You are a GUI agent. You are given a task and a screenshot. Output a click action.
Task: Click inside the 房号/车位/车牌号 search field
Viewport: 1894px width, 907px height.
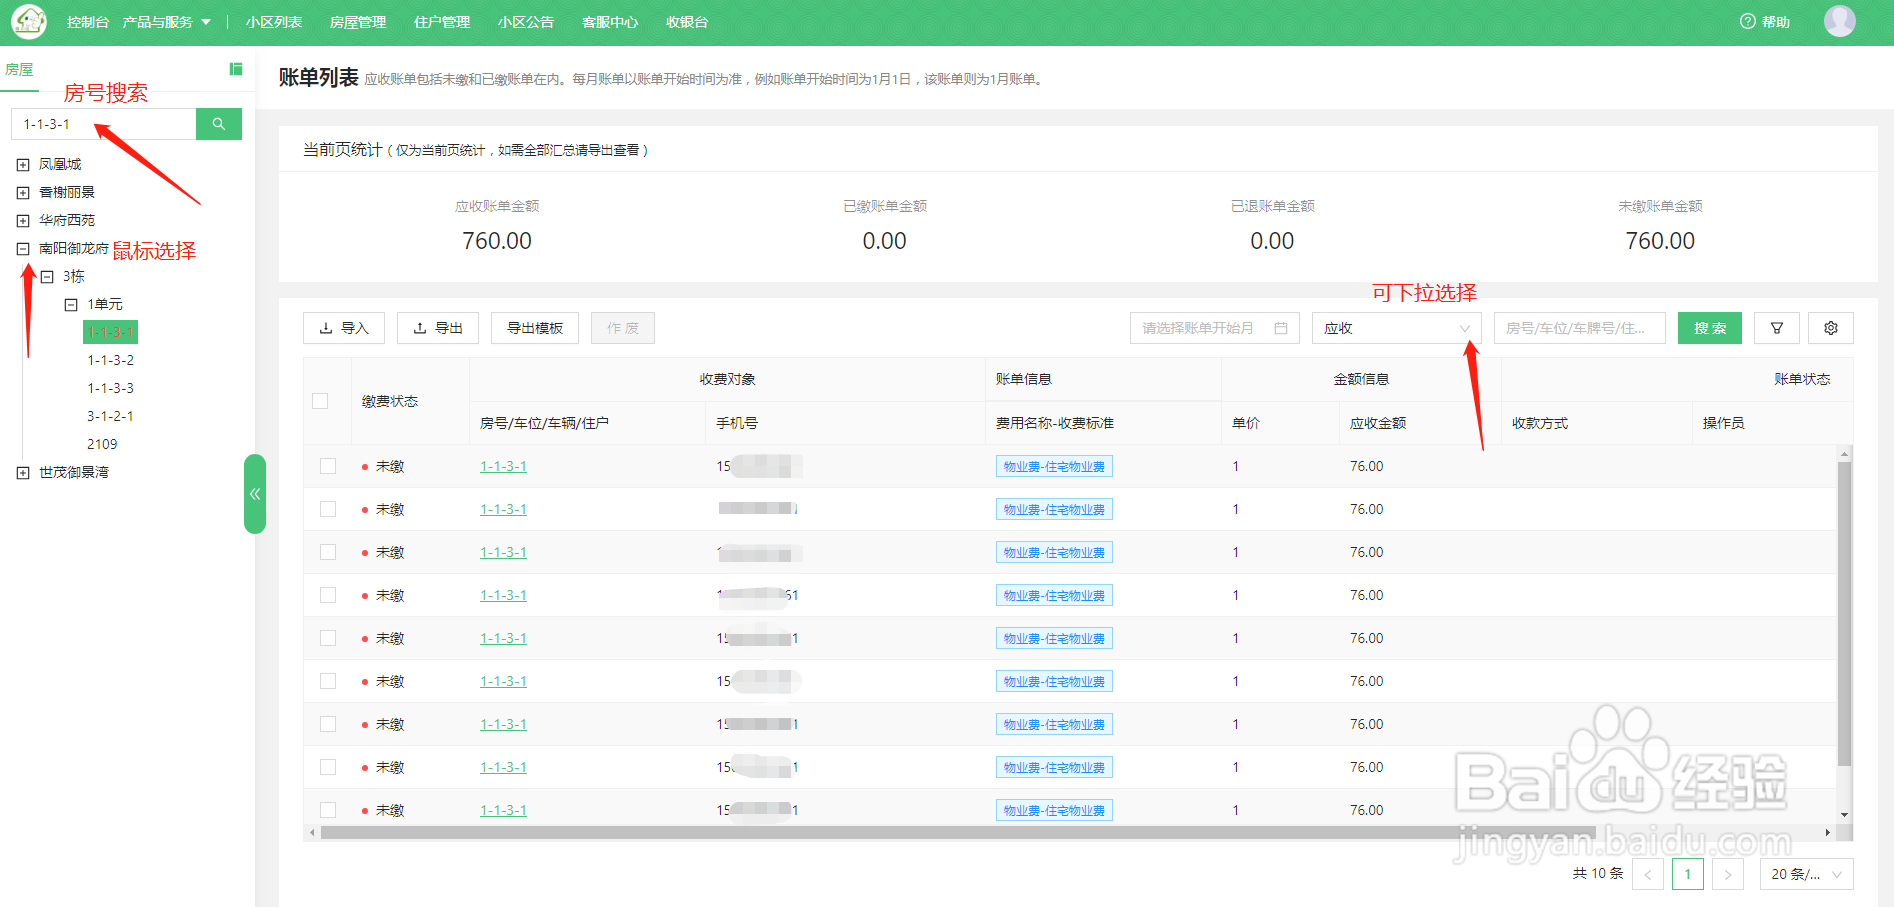tap(1580, 327)
